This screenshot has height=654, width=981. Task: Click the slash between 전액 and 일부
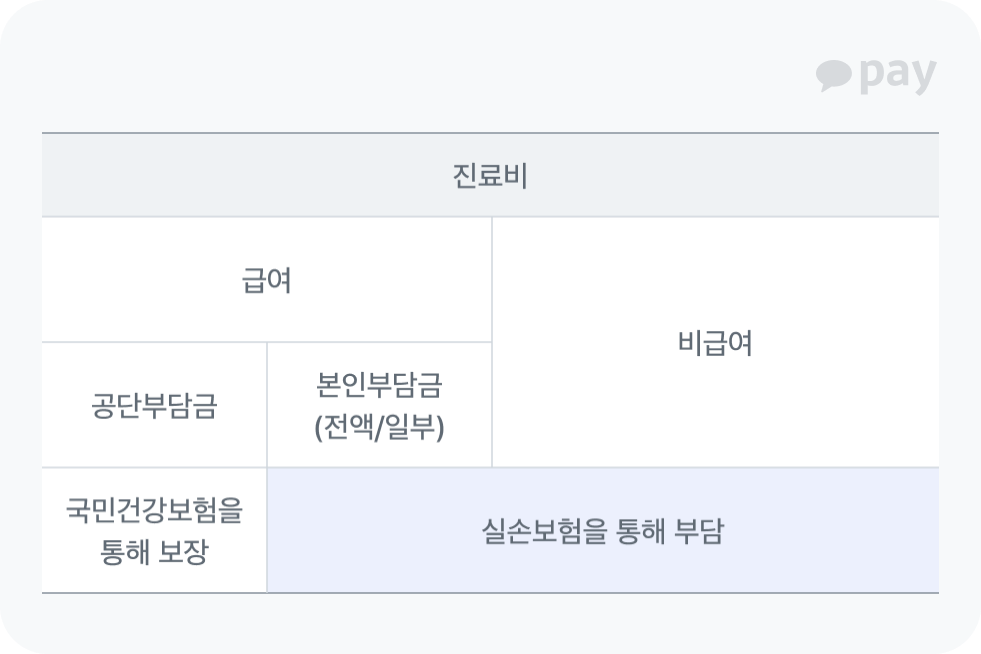tap(380, 428)
